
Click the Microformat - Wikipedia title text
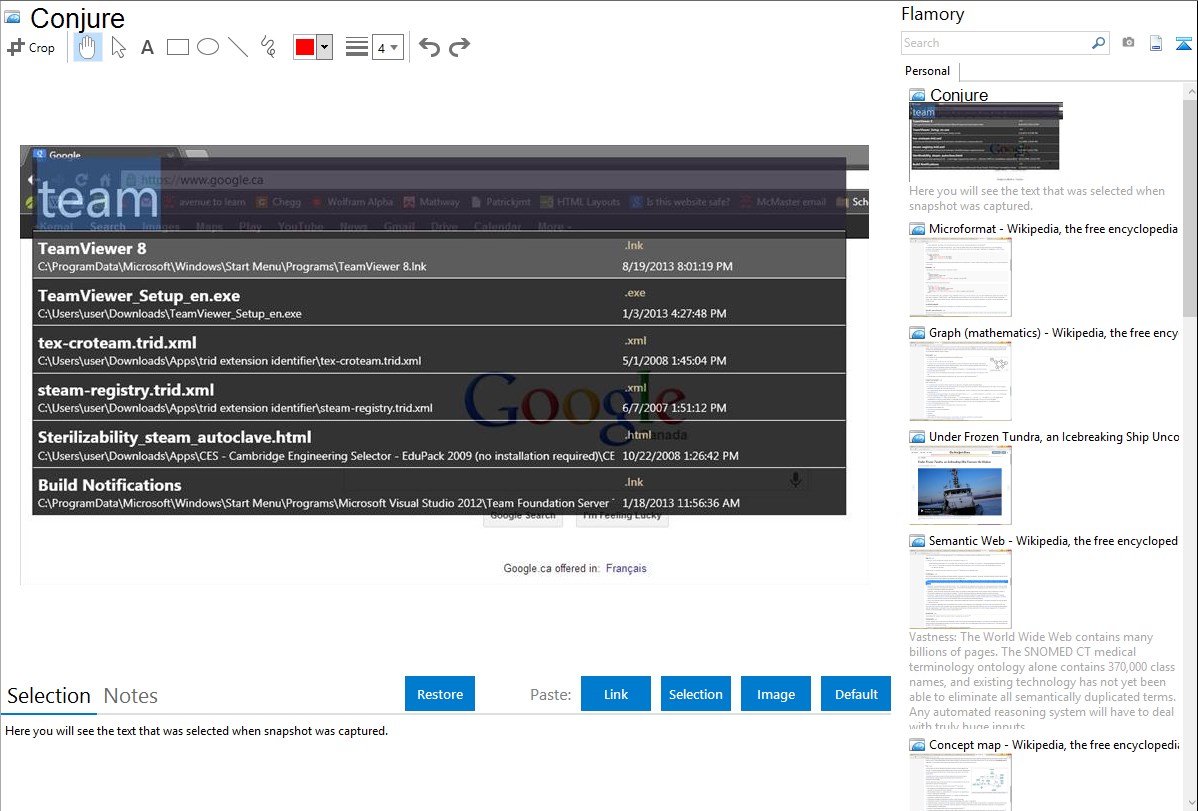click(1053, 229)
